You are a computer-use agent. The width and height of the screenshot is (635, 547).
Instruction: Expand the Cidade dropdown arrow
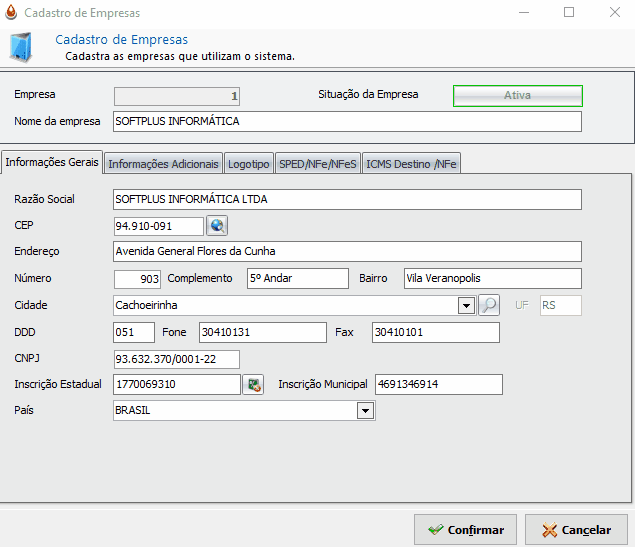tap(467, 306)
